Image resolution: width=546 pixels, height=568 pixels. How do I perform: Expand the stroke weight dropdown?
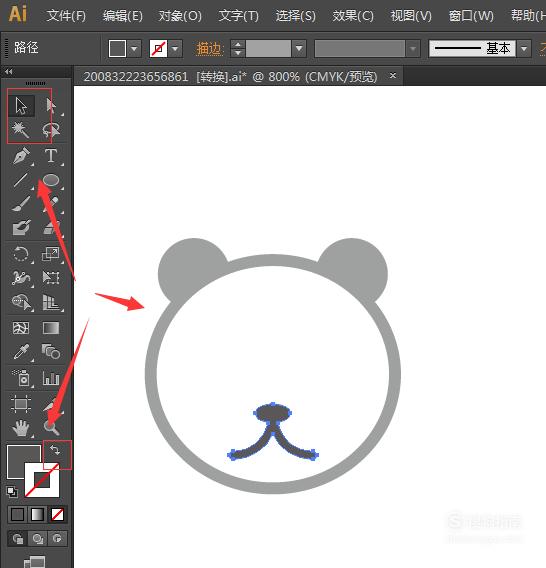pos(299,49)
